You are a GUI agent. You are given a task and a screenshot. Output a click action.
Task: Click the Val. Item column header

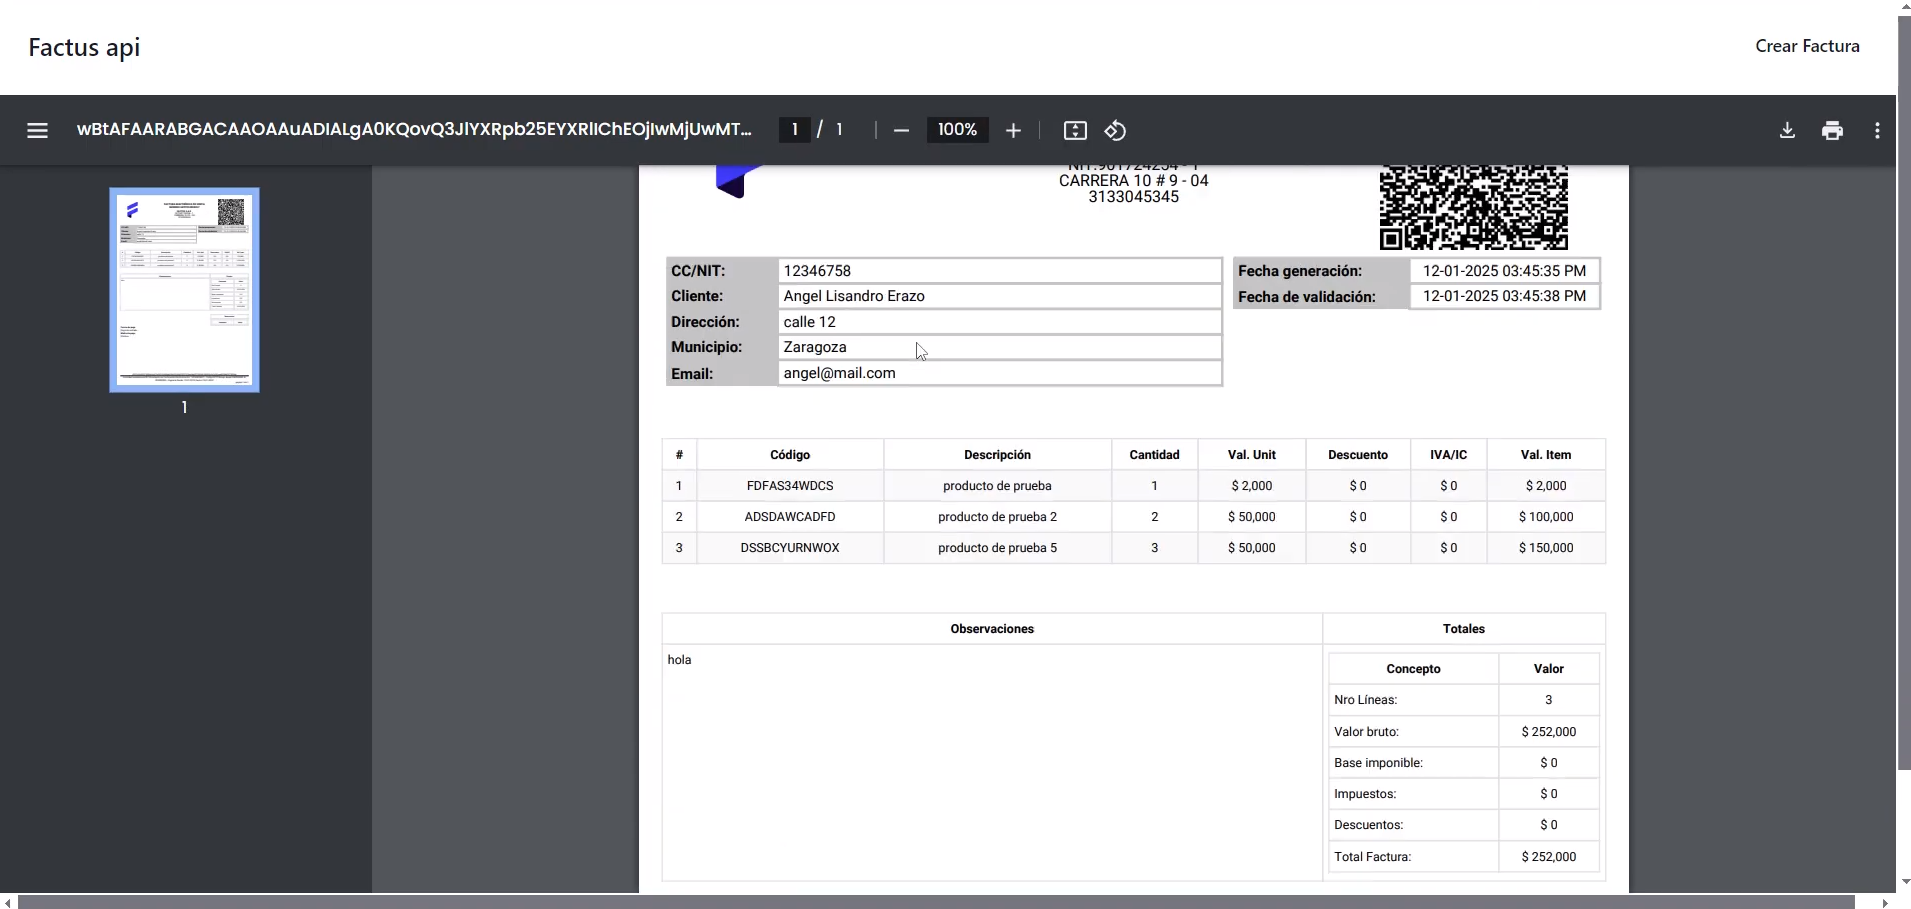tap(1546, 455)
